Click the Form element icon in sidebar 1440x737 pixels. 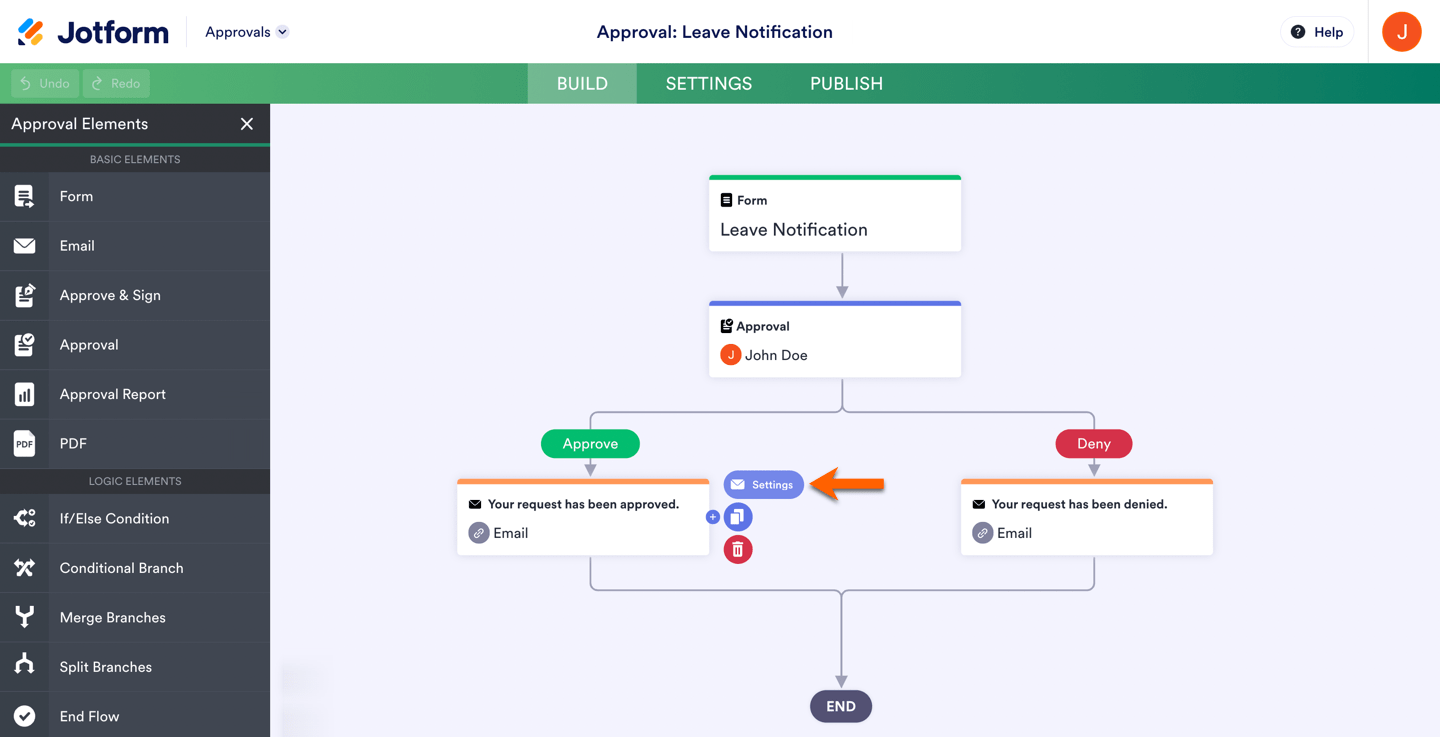pos(25,197)
